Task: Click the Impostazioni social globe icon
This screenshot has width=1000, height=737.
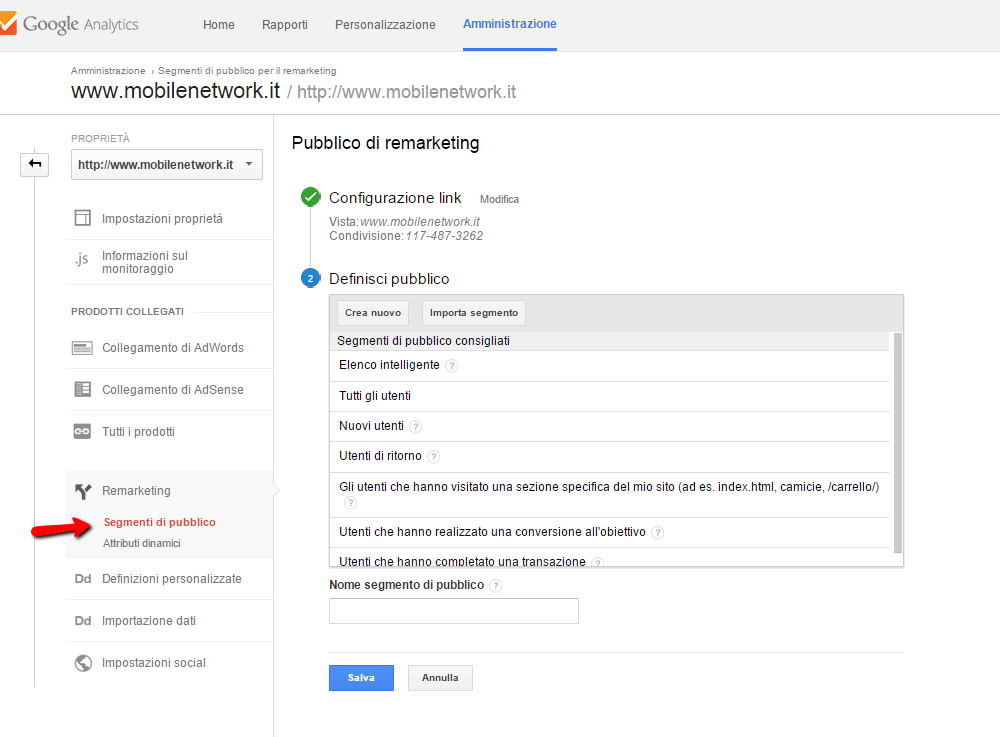Action: pos(83,663)
